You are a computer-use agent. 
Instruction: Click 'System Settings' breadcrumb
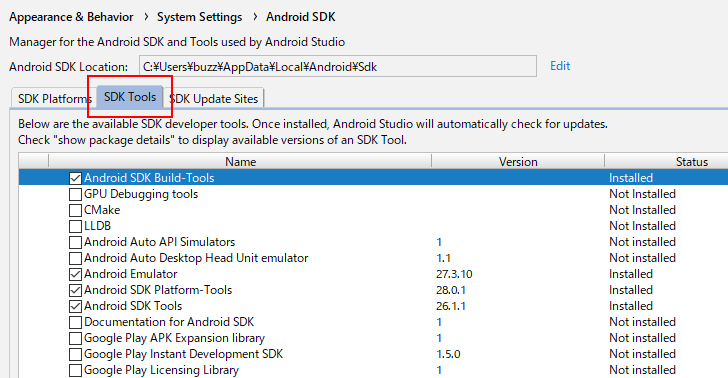click(x=200, y=17)
